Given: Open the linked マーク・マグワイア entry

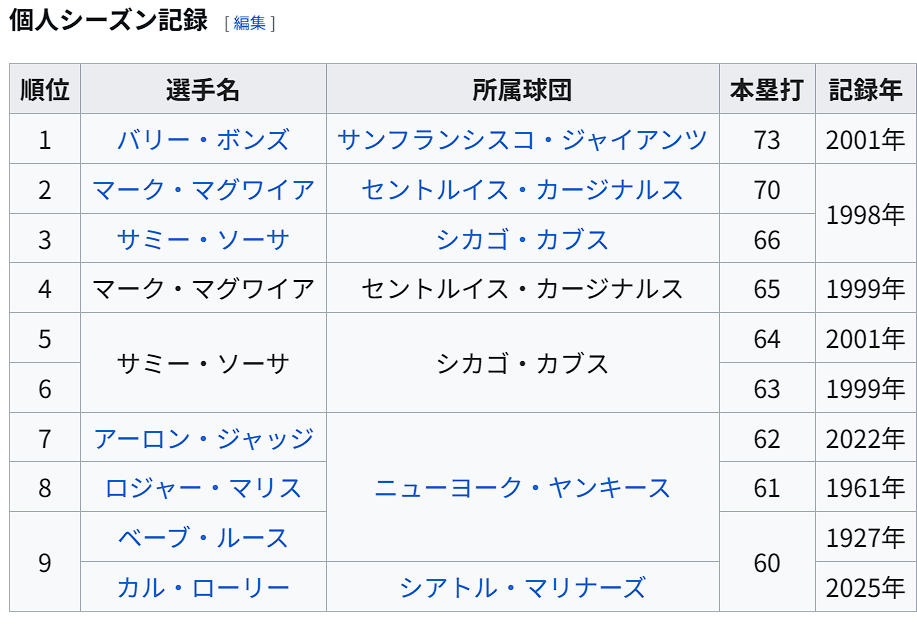Looking at the screenshot, I should tap(203, 190).
